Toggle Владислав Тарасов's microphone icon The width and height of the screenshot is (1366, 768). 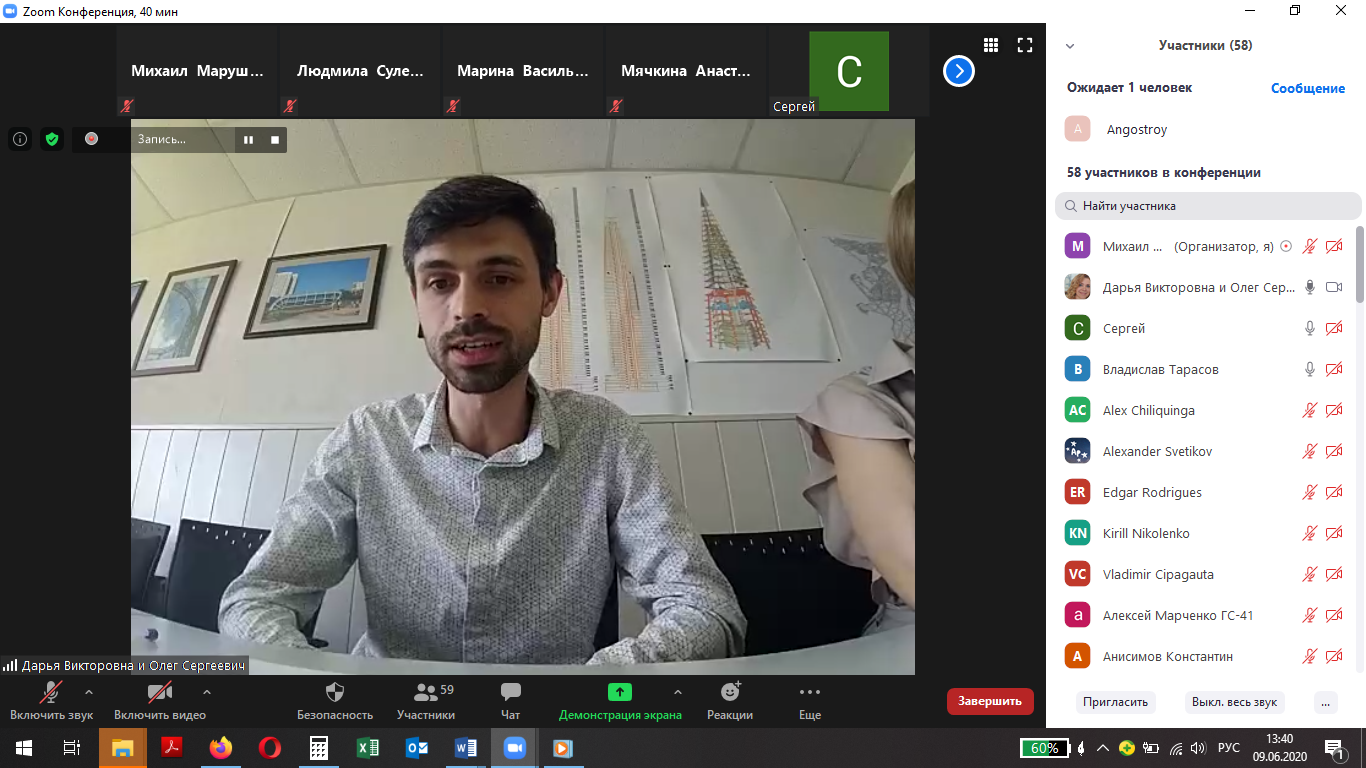click(1310, 369)
